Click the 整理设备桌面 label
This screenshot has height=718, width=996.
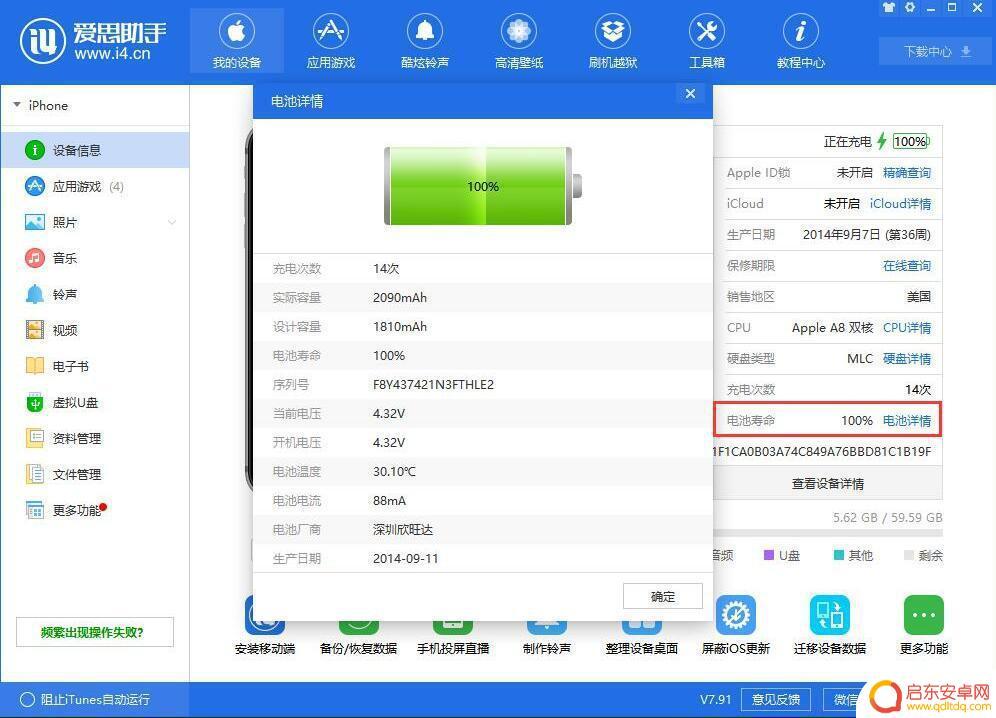tap(642, 649)
